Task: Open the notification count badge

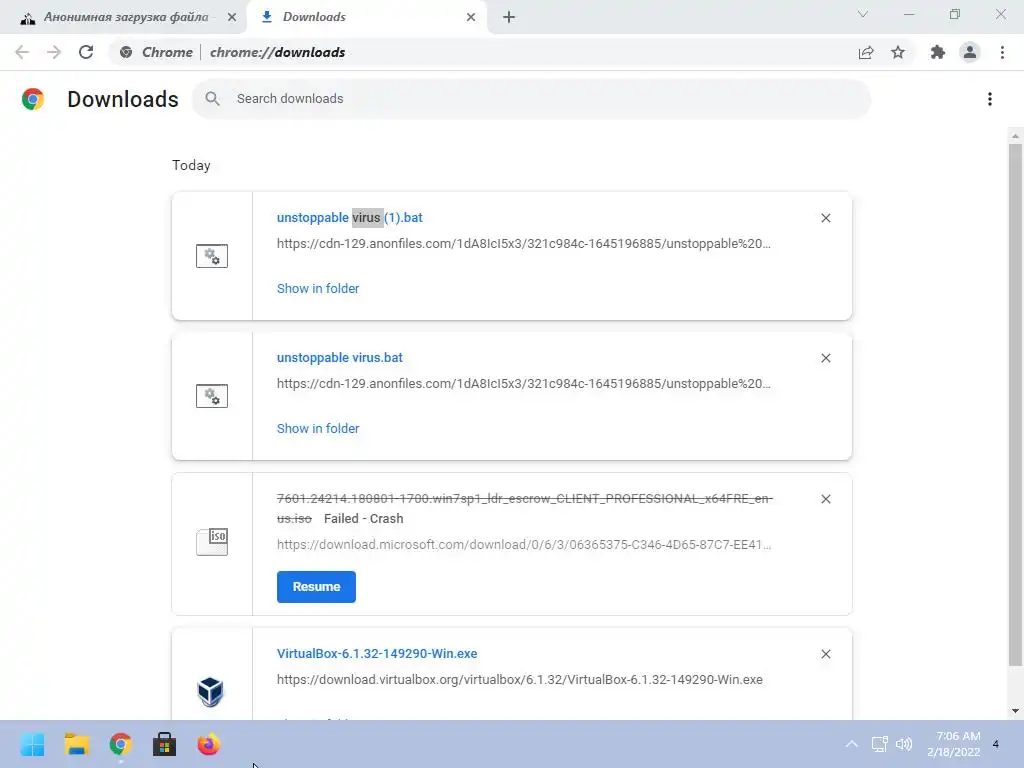Action: point(995,744)
